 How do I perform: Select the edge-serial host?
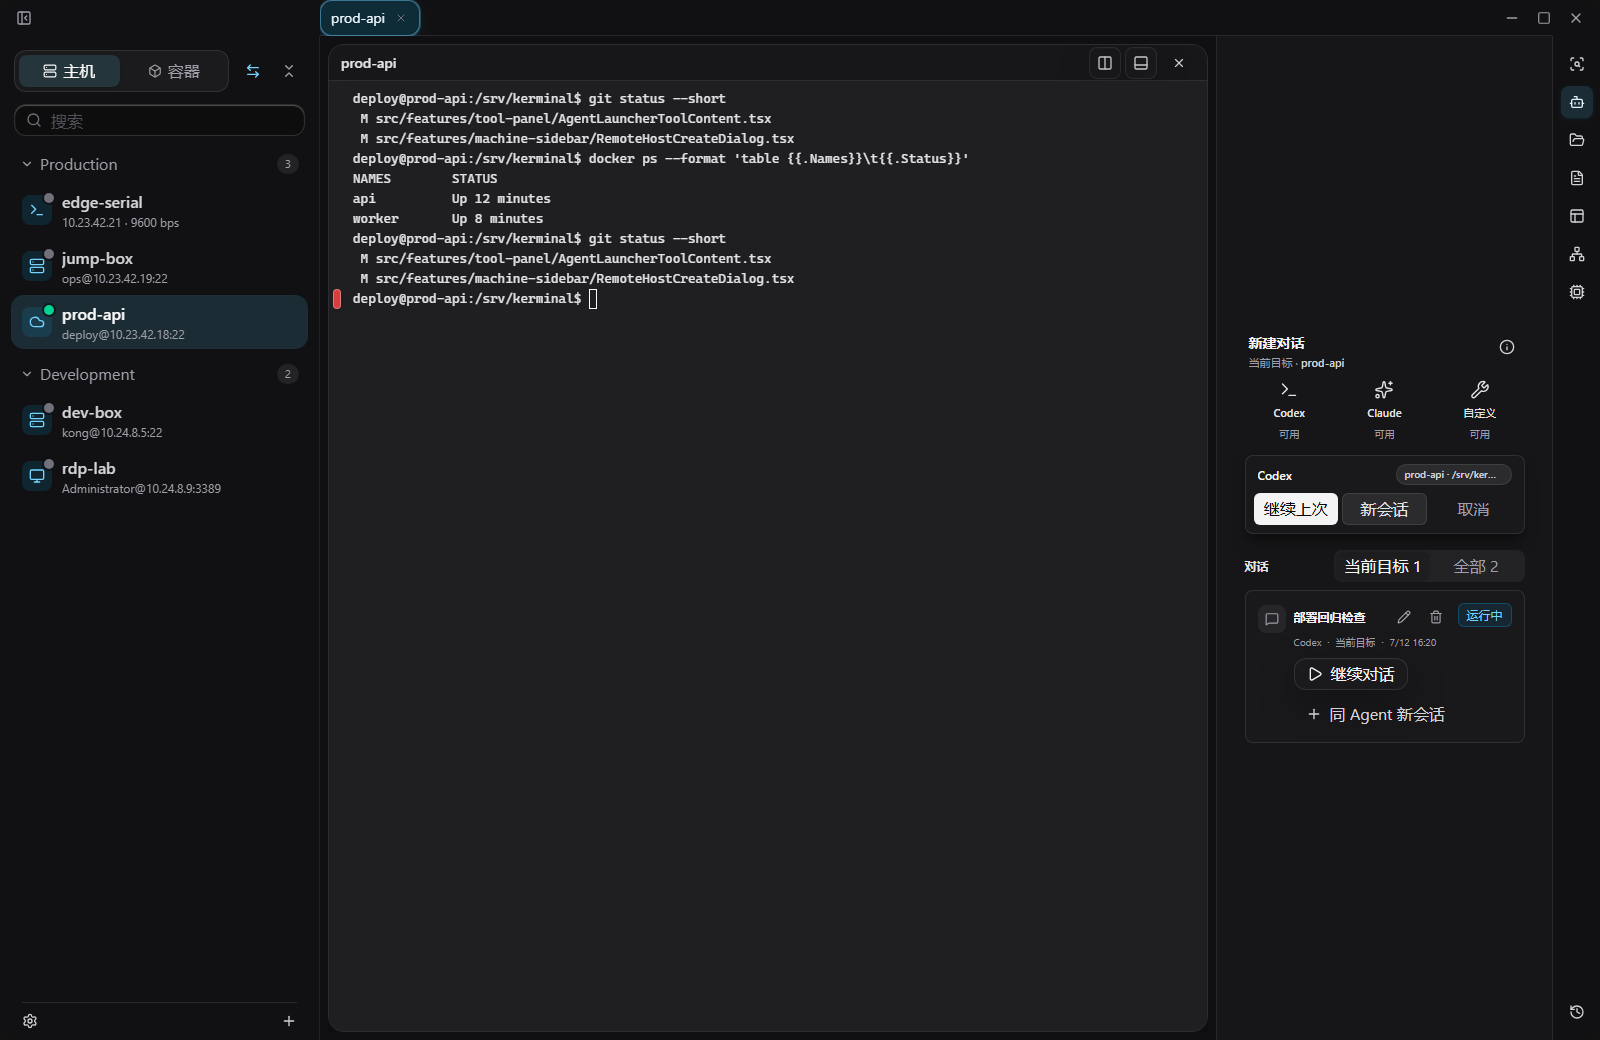pyautogui.click(x=159, y=211)
